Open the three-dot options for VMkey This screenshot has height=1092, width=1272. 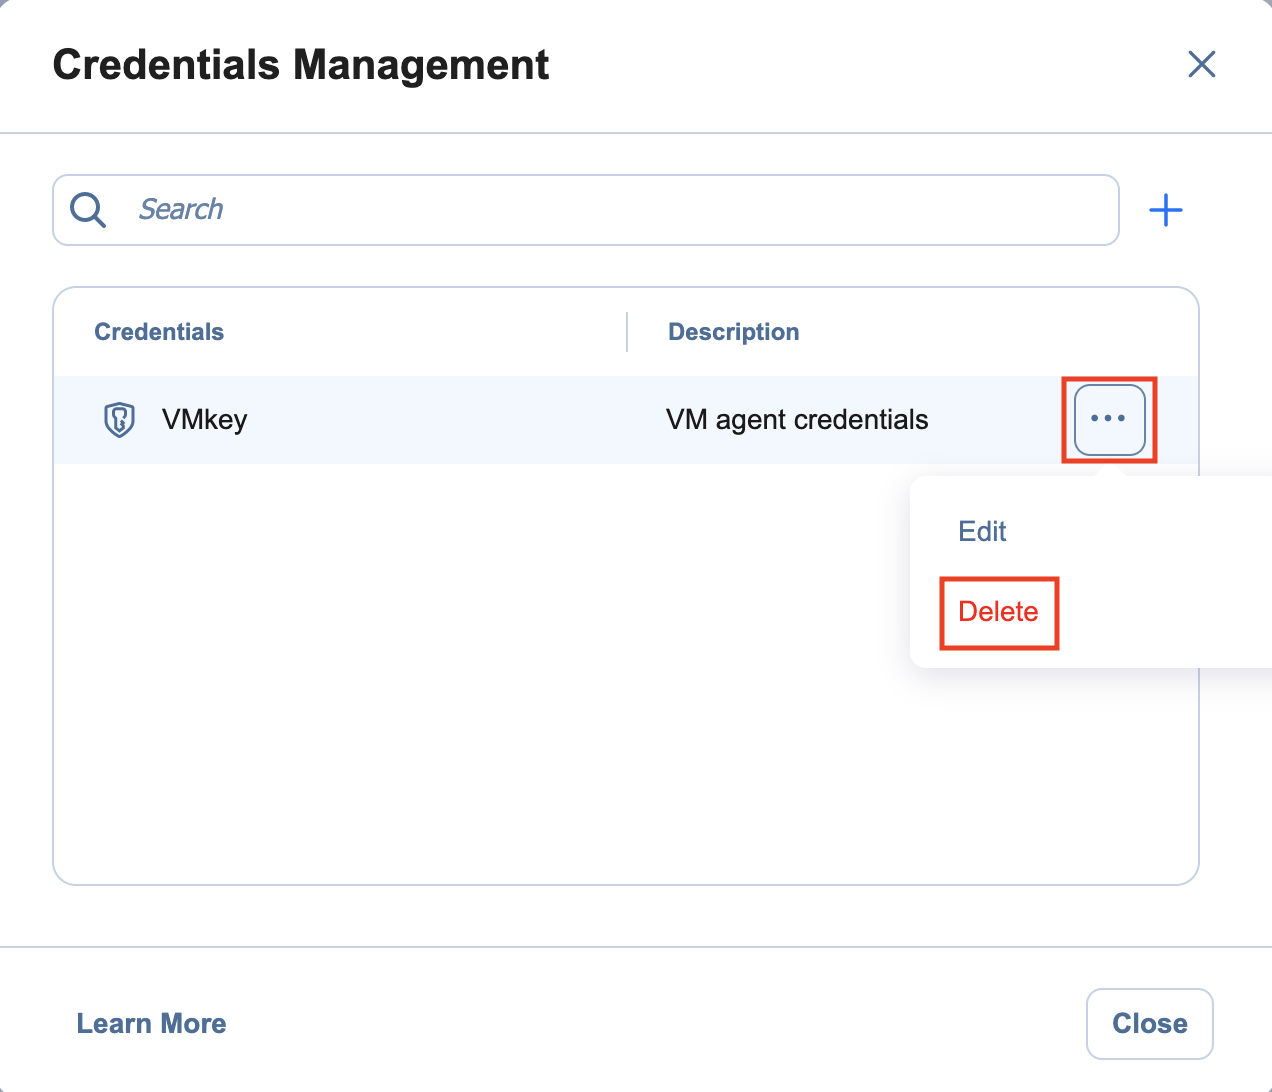[x=1109, y=419]
